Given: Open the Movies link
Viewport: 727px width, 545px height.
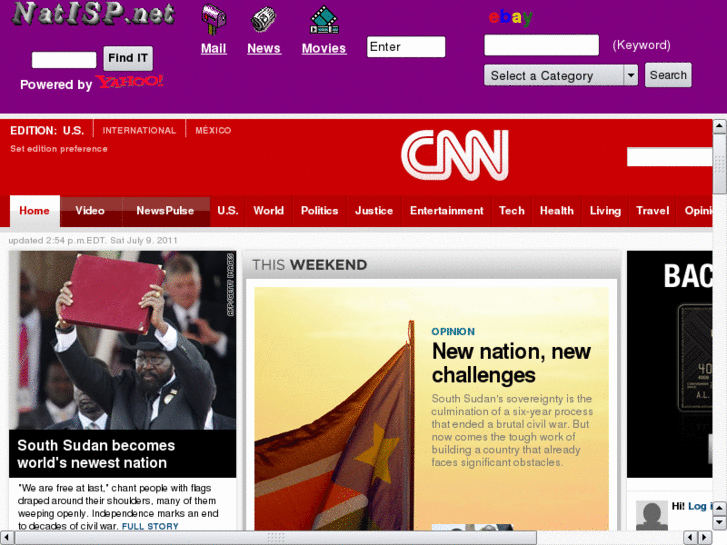Looking at the screenshot, I should [x=324, y=48].
